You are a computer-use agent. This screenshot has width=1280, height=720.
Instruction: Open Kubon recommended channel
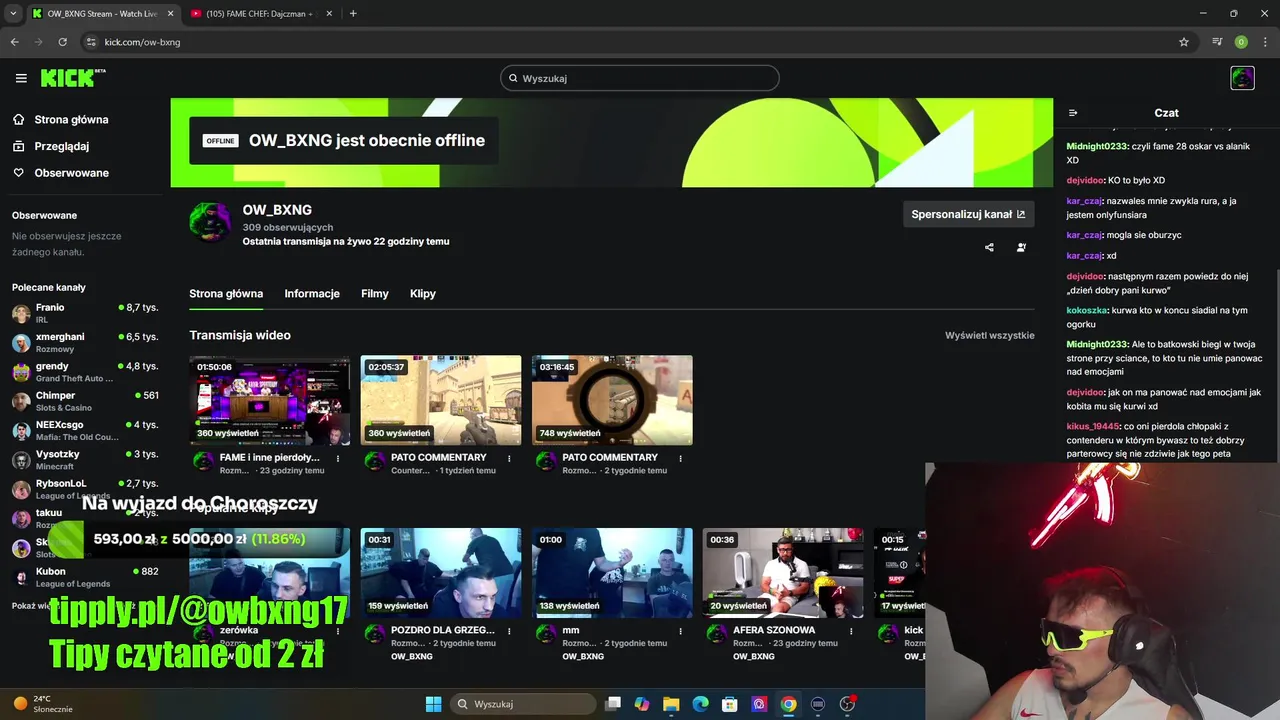click(x=85, y=577)
